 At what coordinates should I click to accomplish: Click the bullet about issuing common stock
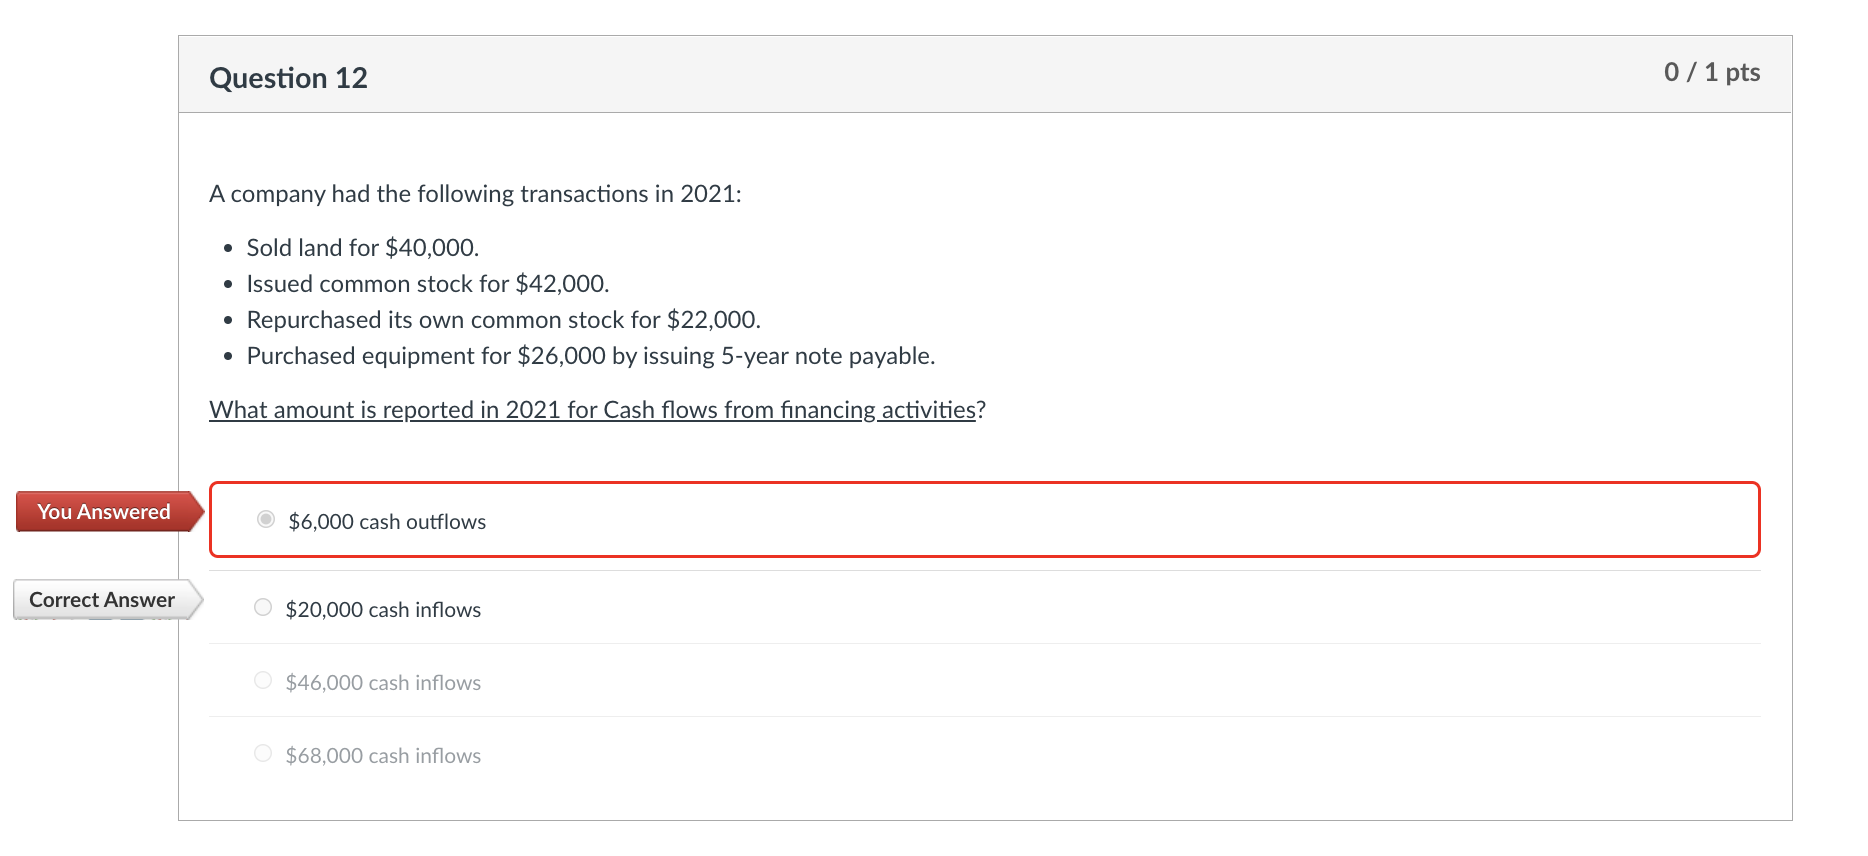[x=427, y=283]
